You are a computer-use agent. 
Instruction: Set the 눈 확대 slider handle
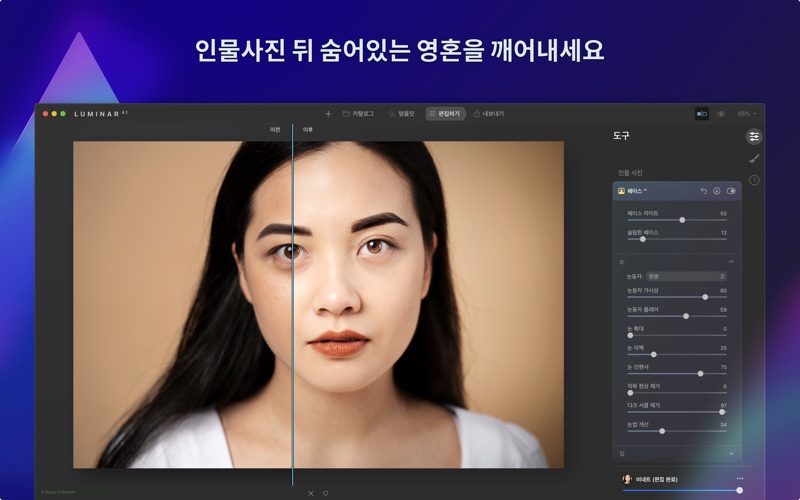coord(630,335)
